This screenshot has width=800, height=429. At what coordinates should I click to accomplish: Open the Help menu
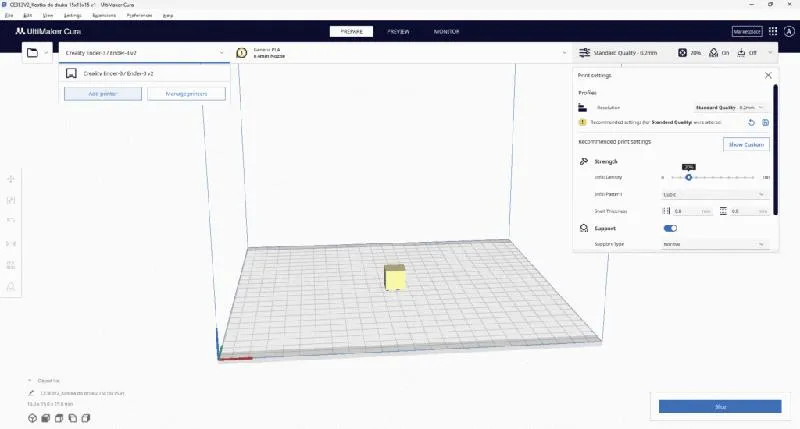click(168, 15)
